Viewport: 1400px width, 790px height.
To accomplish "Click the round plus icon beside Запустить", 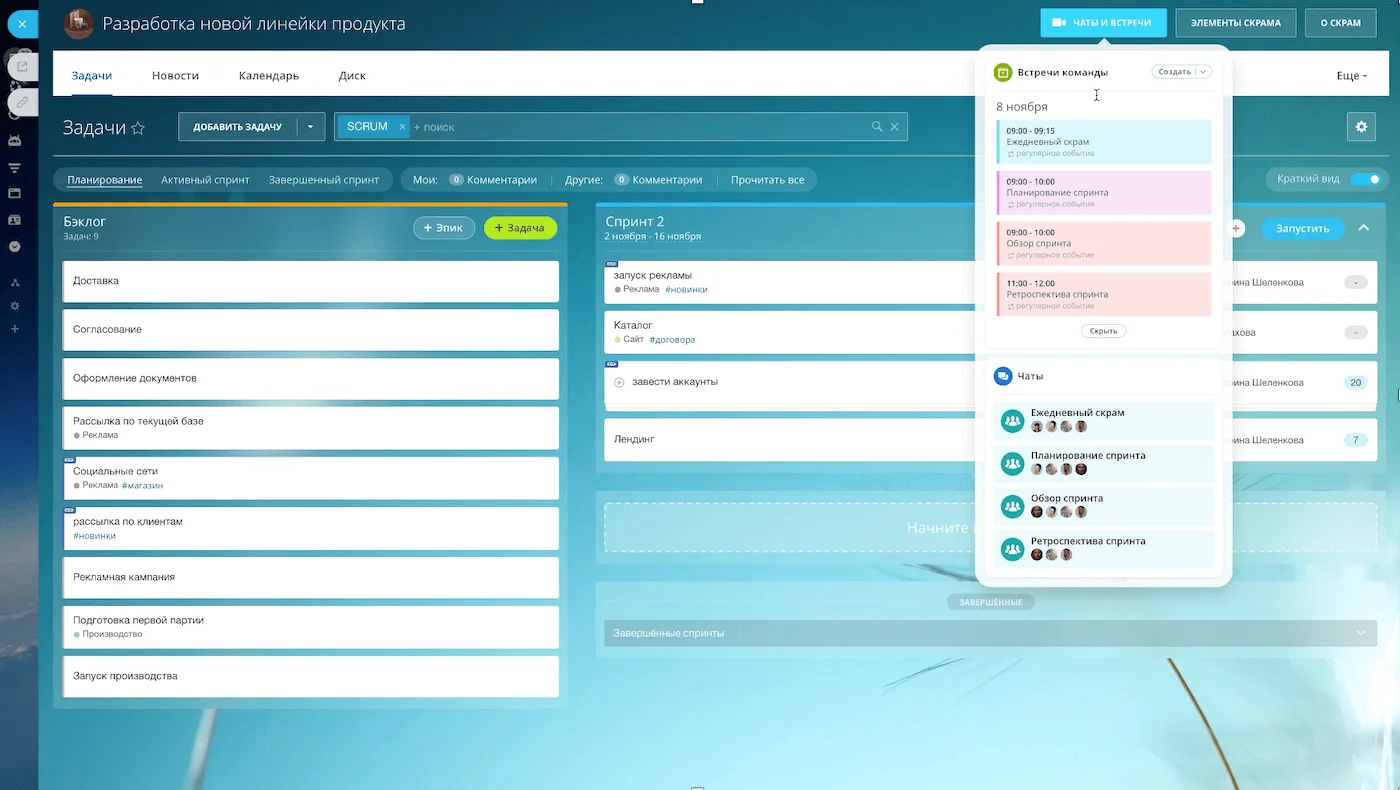I will 1236,229.
